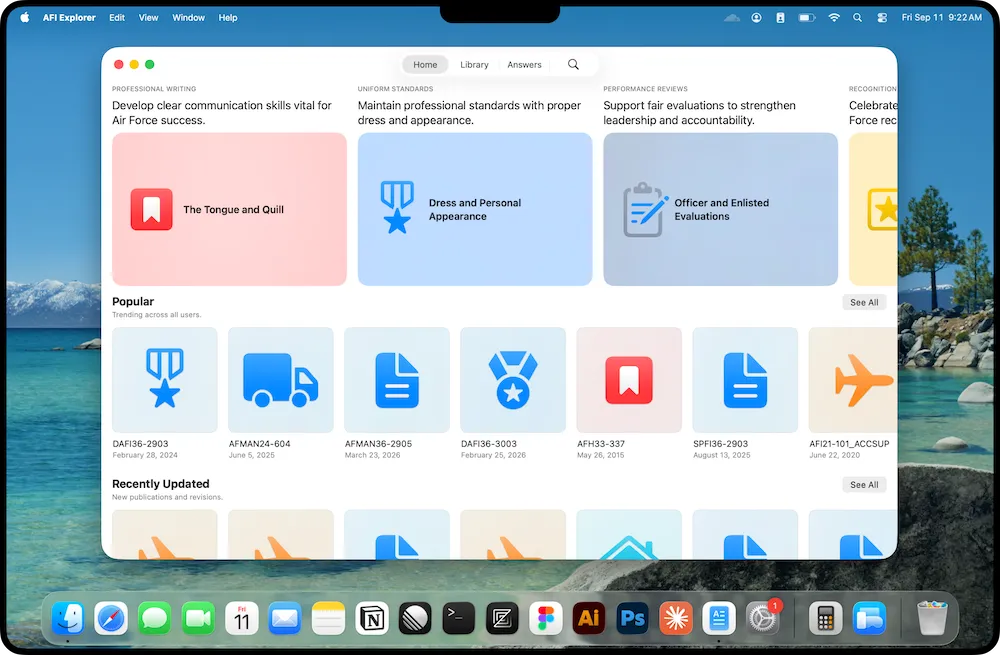The height and width of the screenshot is (655, 1000).
Task: Click See All for Popular section
Action: pos(864,302)
